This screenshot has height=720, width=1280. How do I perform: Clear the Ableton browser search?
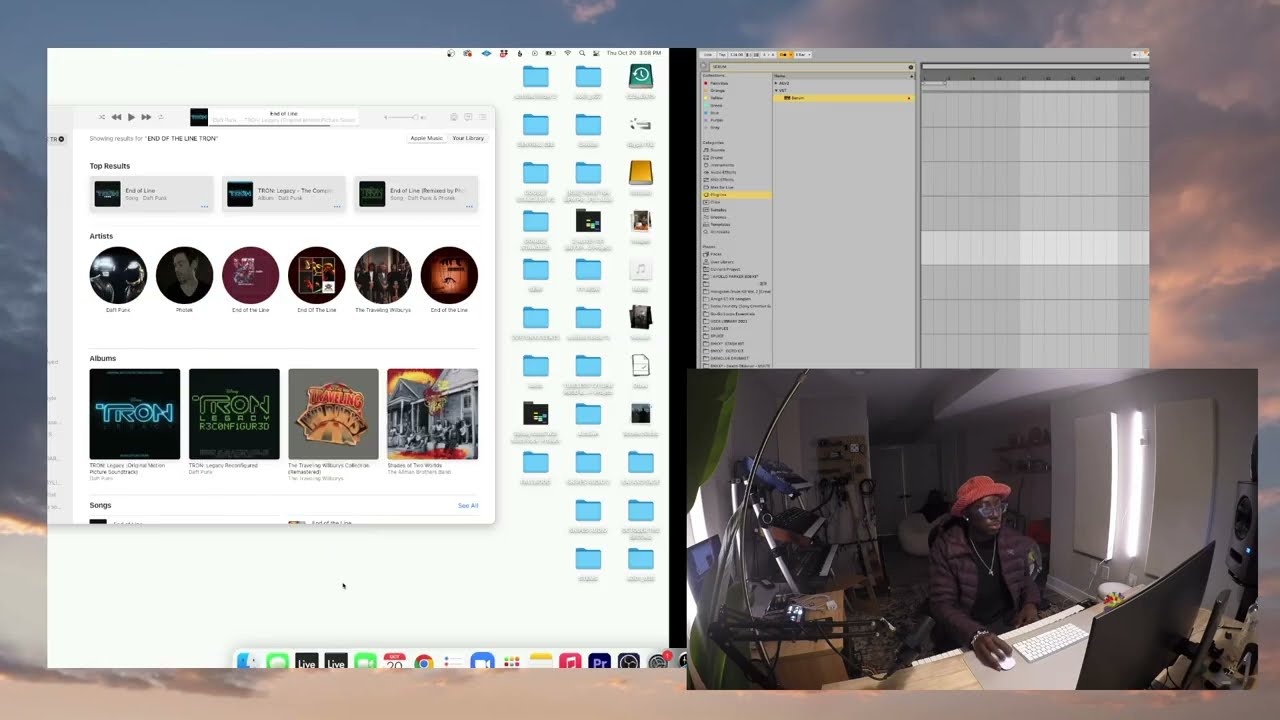coord(911,67)
